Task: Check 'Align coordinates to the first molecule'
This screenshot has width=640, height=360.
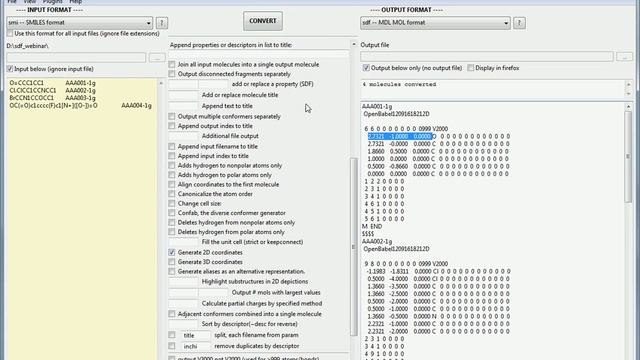Action: pyautogui.click(x=172, y=184)
